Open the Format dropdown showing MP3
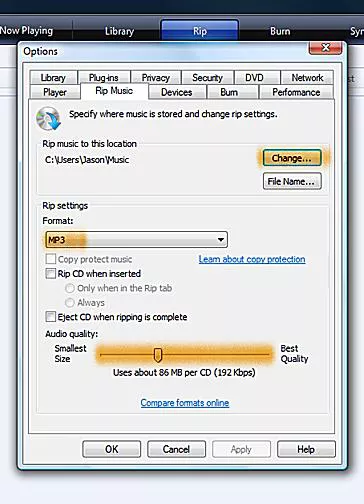The height and width of the screenshot is (504, 364). pos(136,240)
